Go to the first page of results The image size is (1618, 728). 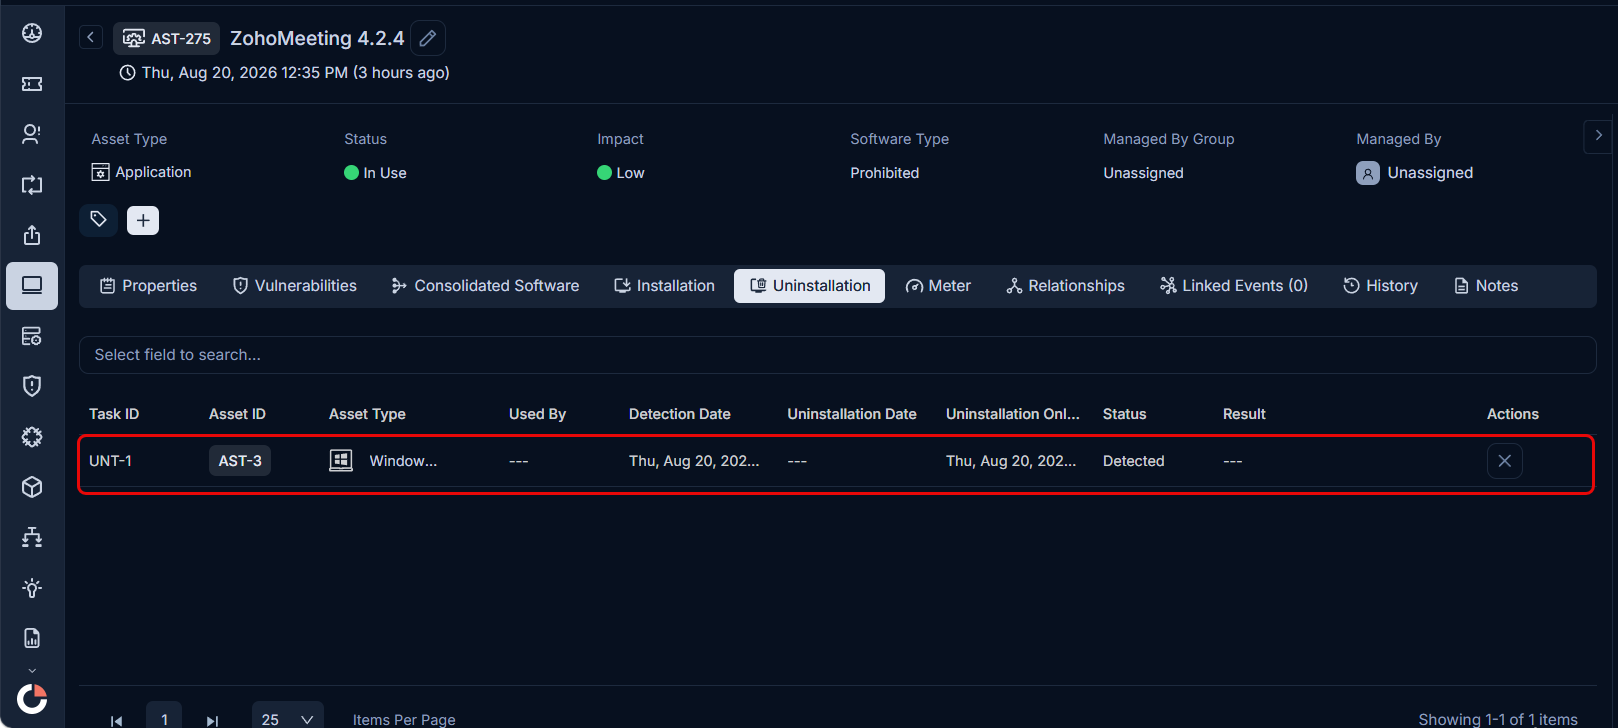pyautogui.click(x=116, y=720)
